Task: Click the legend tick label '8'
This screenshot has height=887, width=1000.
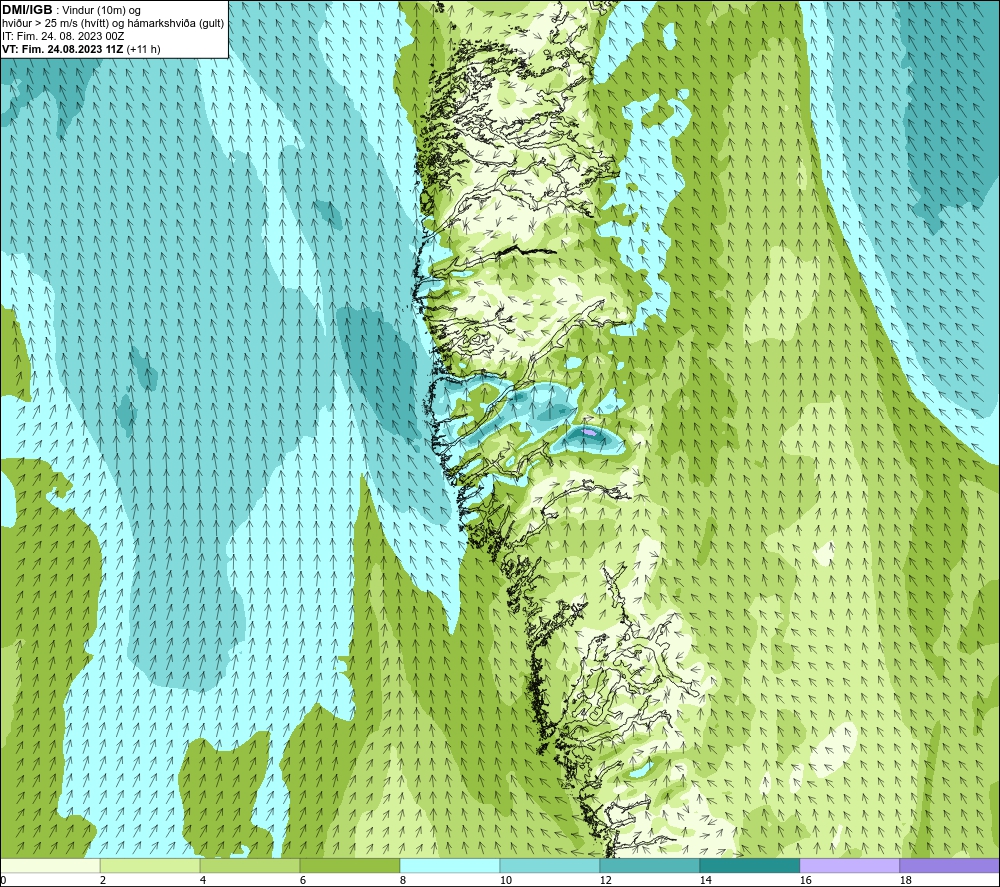Action: tap(402, 880)
